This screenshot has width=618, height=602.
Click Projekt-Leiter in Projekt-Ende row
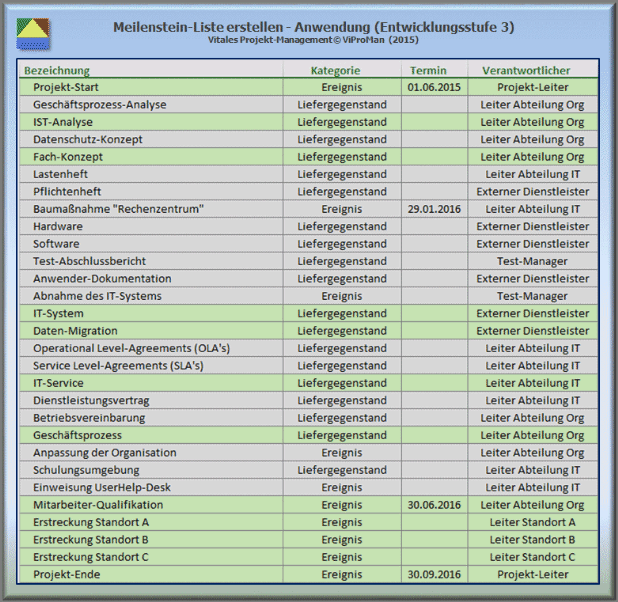click(x=533, y=574)
